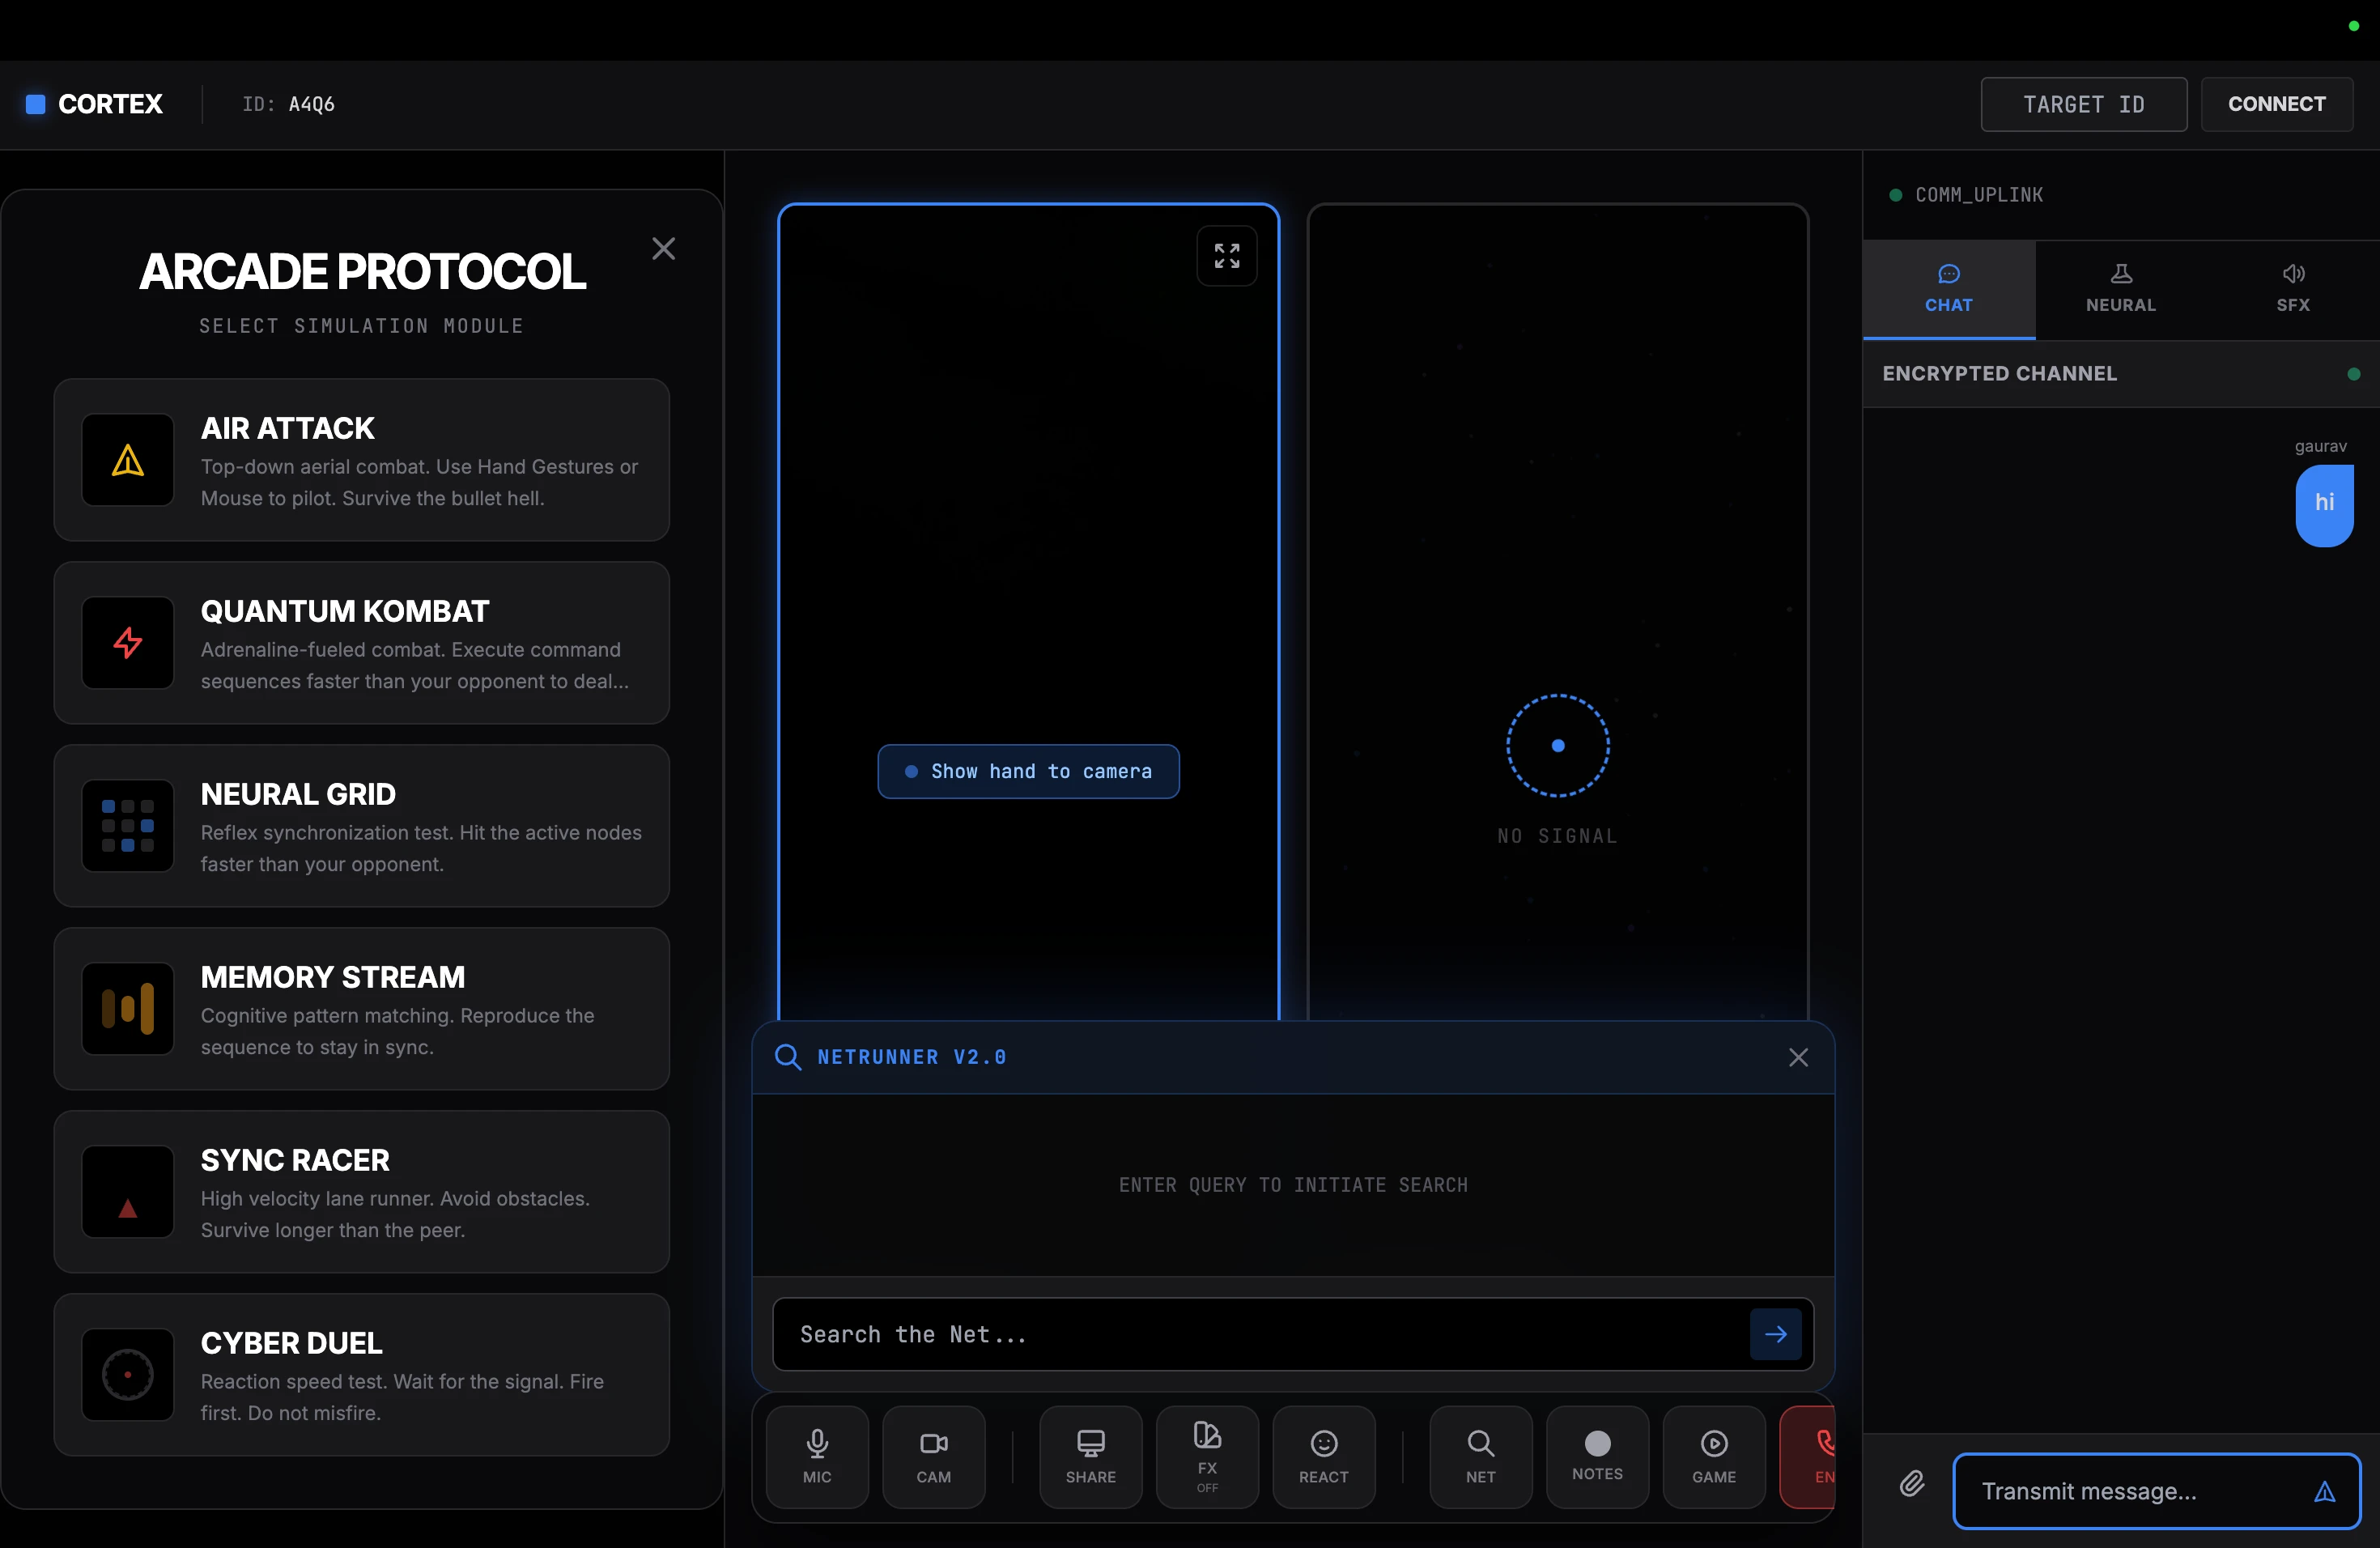The height and width of the screenshot is (1548, 2380).
Task: Click the TARGET ID input field
Action: [2083, 104]
